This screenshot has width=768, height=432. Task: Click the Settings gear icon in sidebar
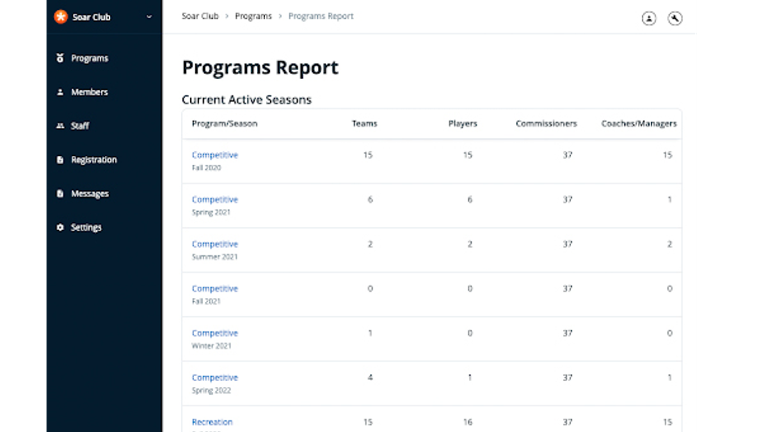click(x=60, y=228)
